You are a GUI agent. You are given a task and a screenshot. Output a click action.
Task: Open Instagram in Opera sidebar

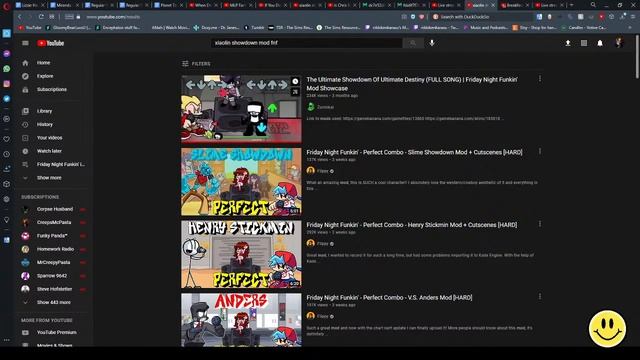7,84
